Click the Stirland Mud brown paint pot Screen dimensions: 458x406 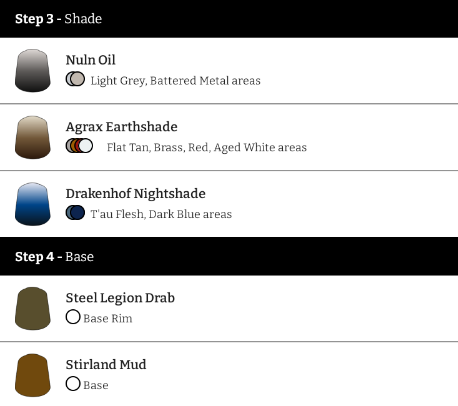click(x=33, y=375)
